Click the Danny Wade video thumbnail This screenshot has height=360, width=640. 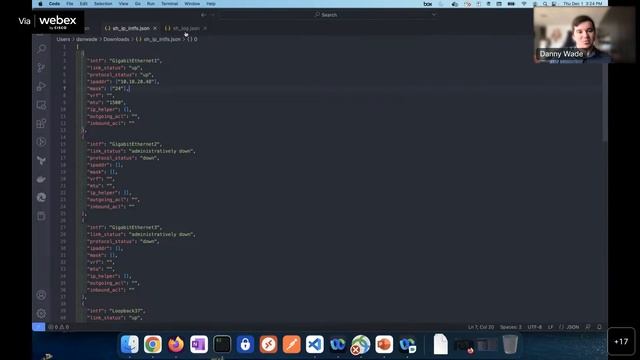[584, 35]
